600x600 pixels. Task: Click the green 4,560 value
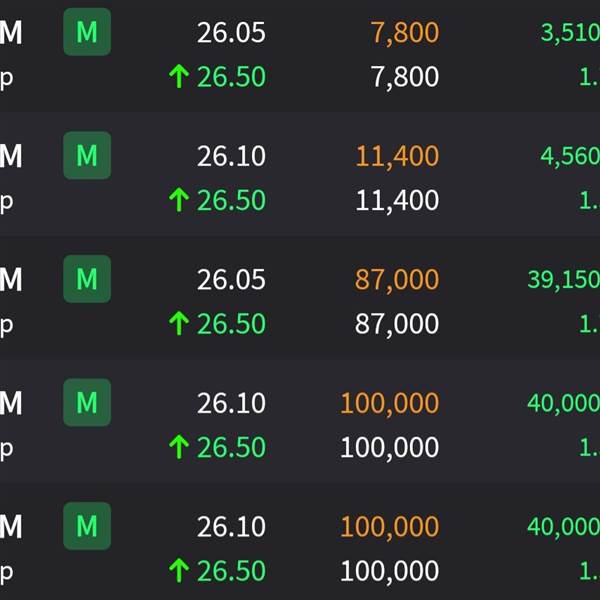click(570, 156)
